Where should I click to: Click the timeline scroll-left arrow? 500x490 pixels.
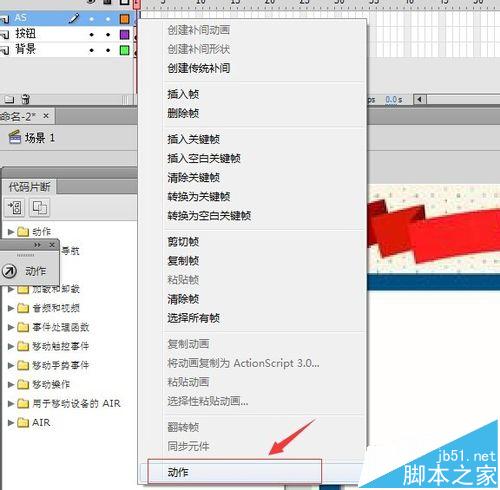[419, 99]
